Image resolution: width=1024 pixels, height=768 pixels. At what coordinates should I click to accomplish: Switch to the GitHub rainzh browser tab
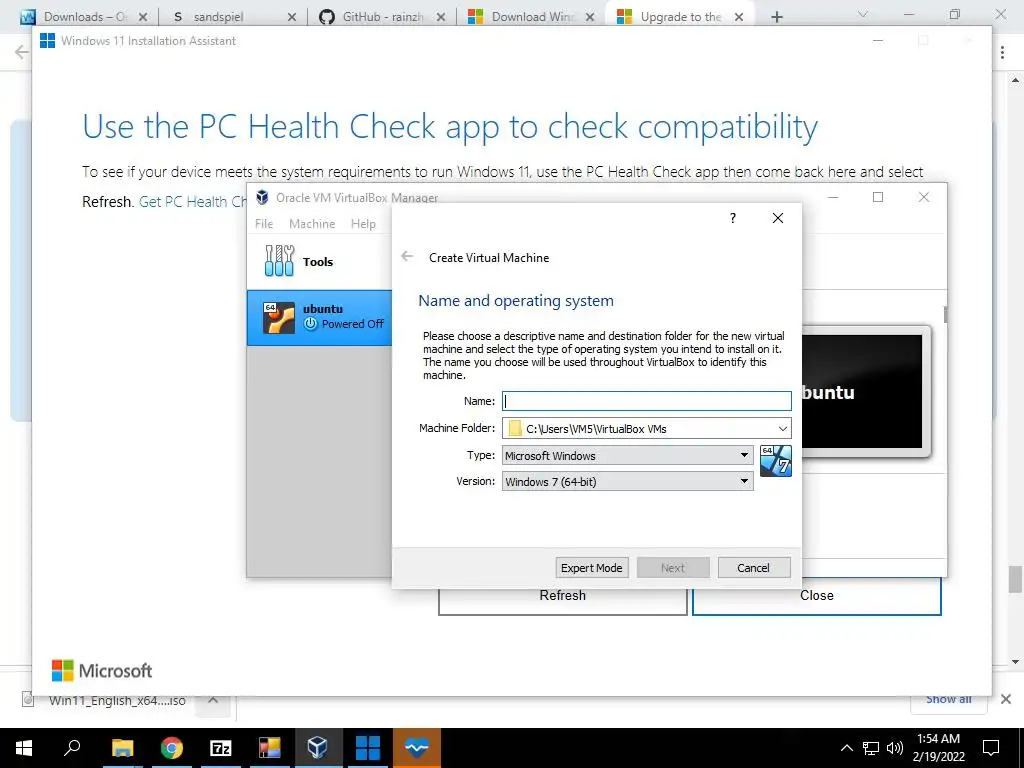382,17
